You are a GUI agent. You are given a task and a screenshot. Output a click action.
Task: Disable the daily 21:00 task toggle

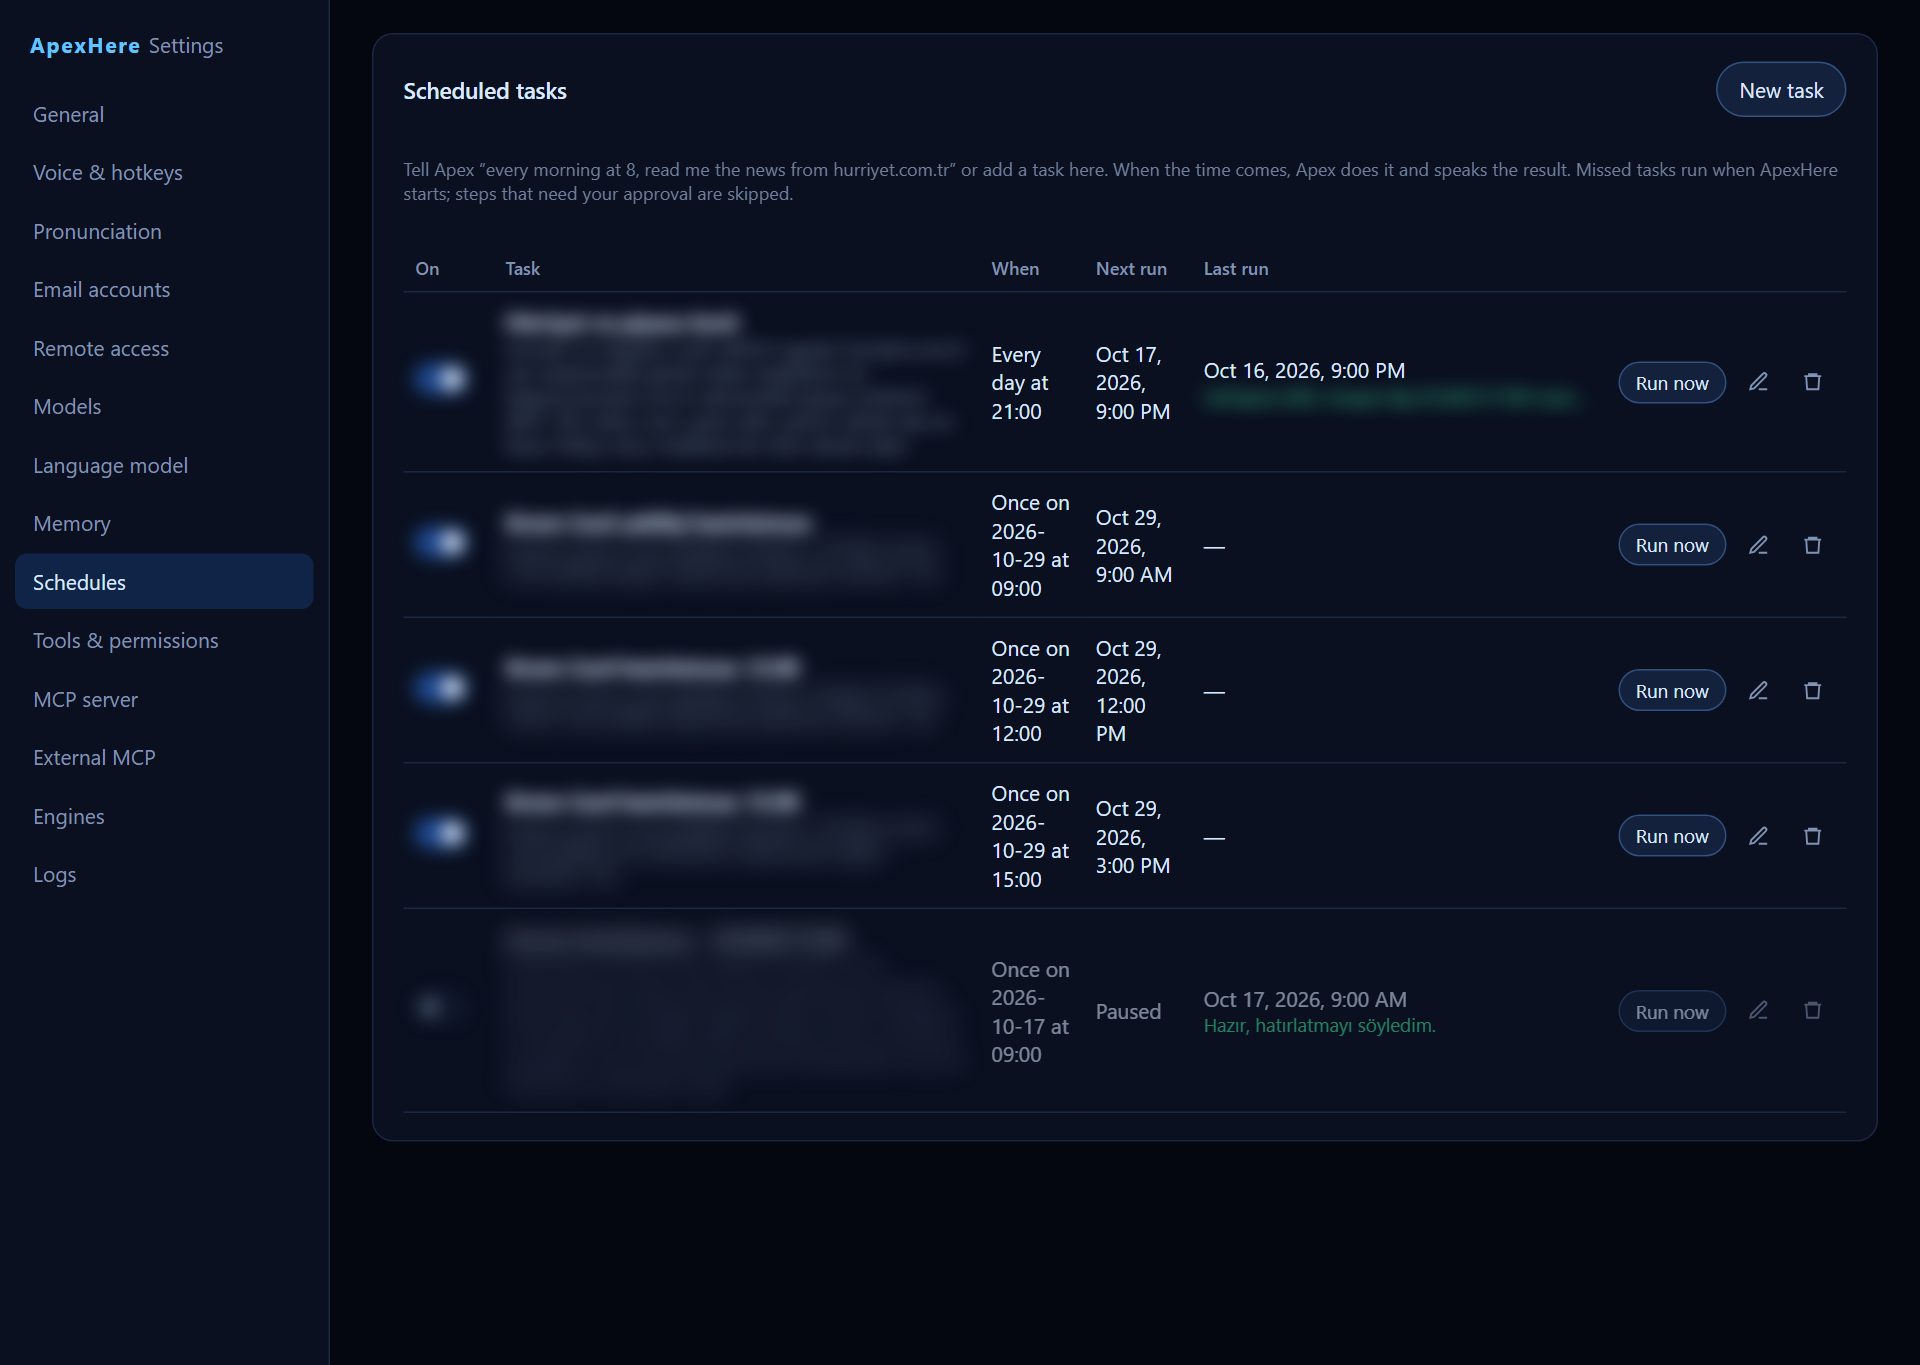[441, 379]
